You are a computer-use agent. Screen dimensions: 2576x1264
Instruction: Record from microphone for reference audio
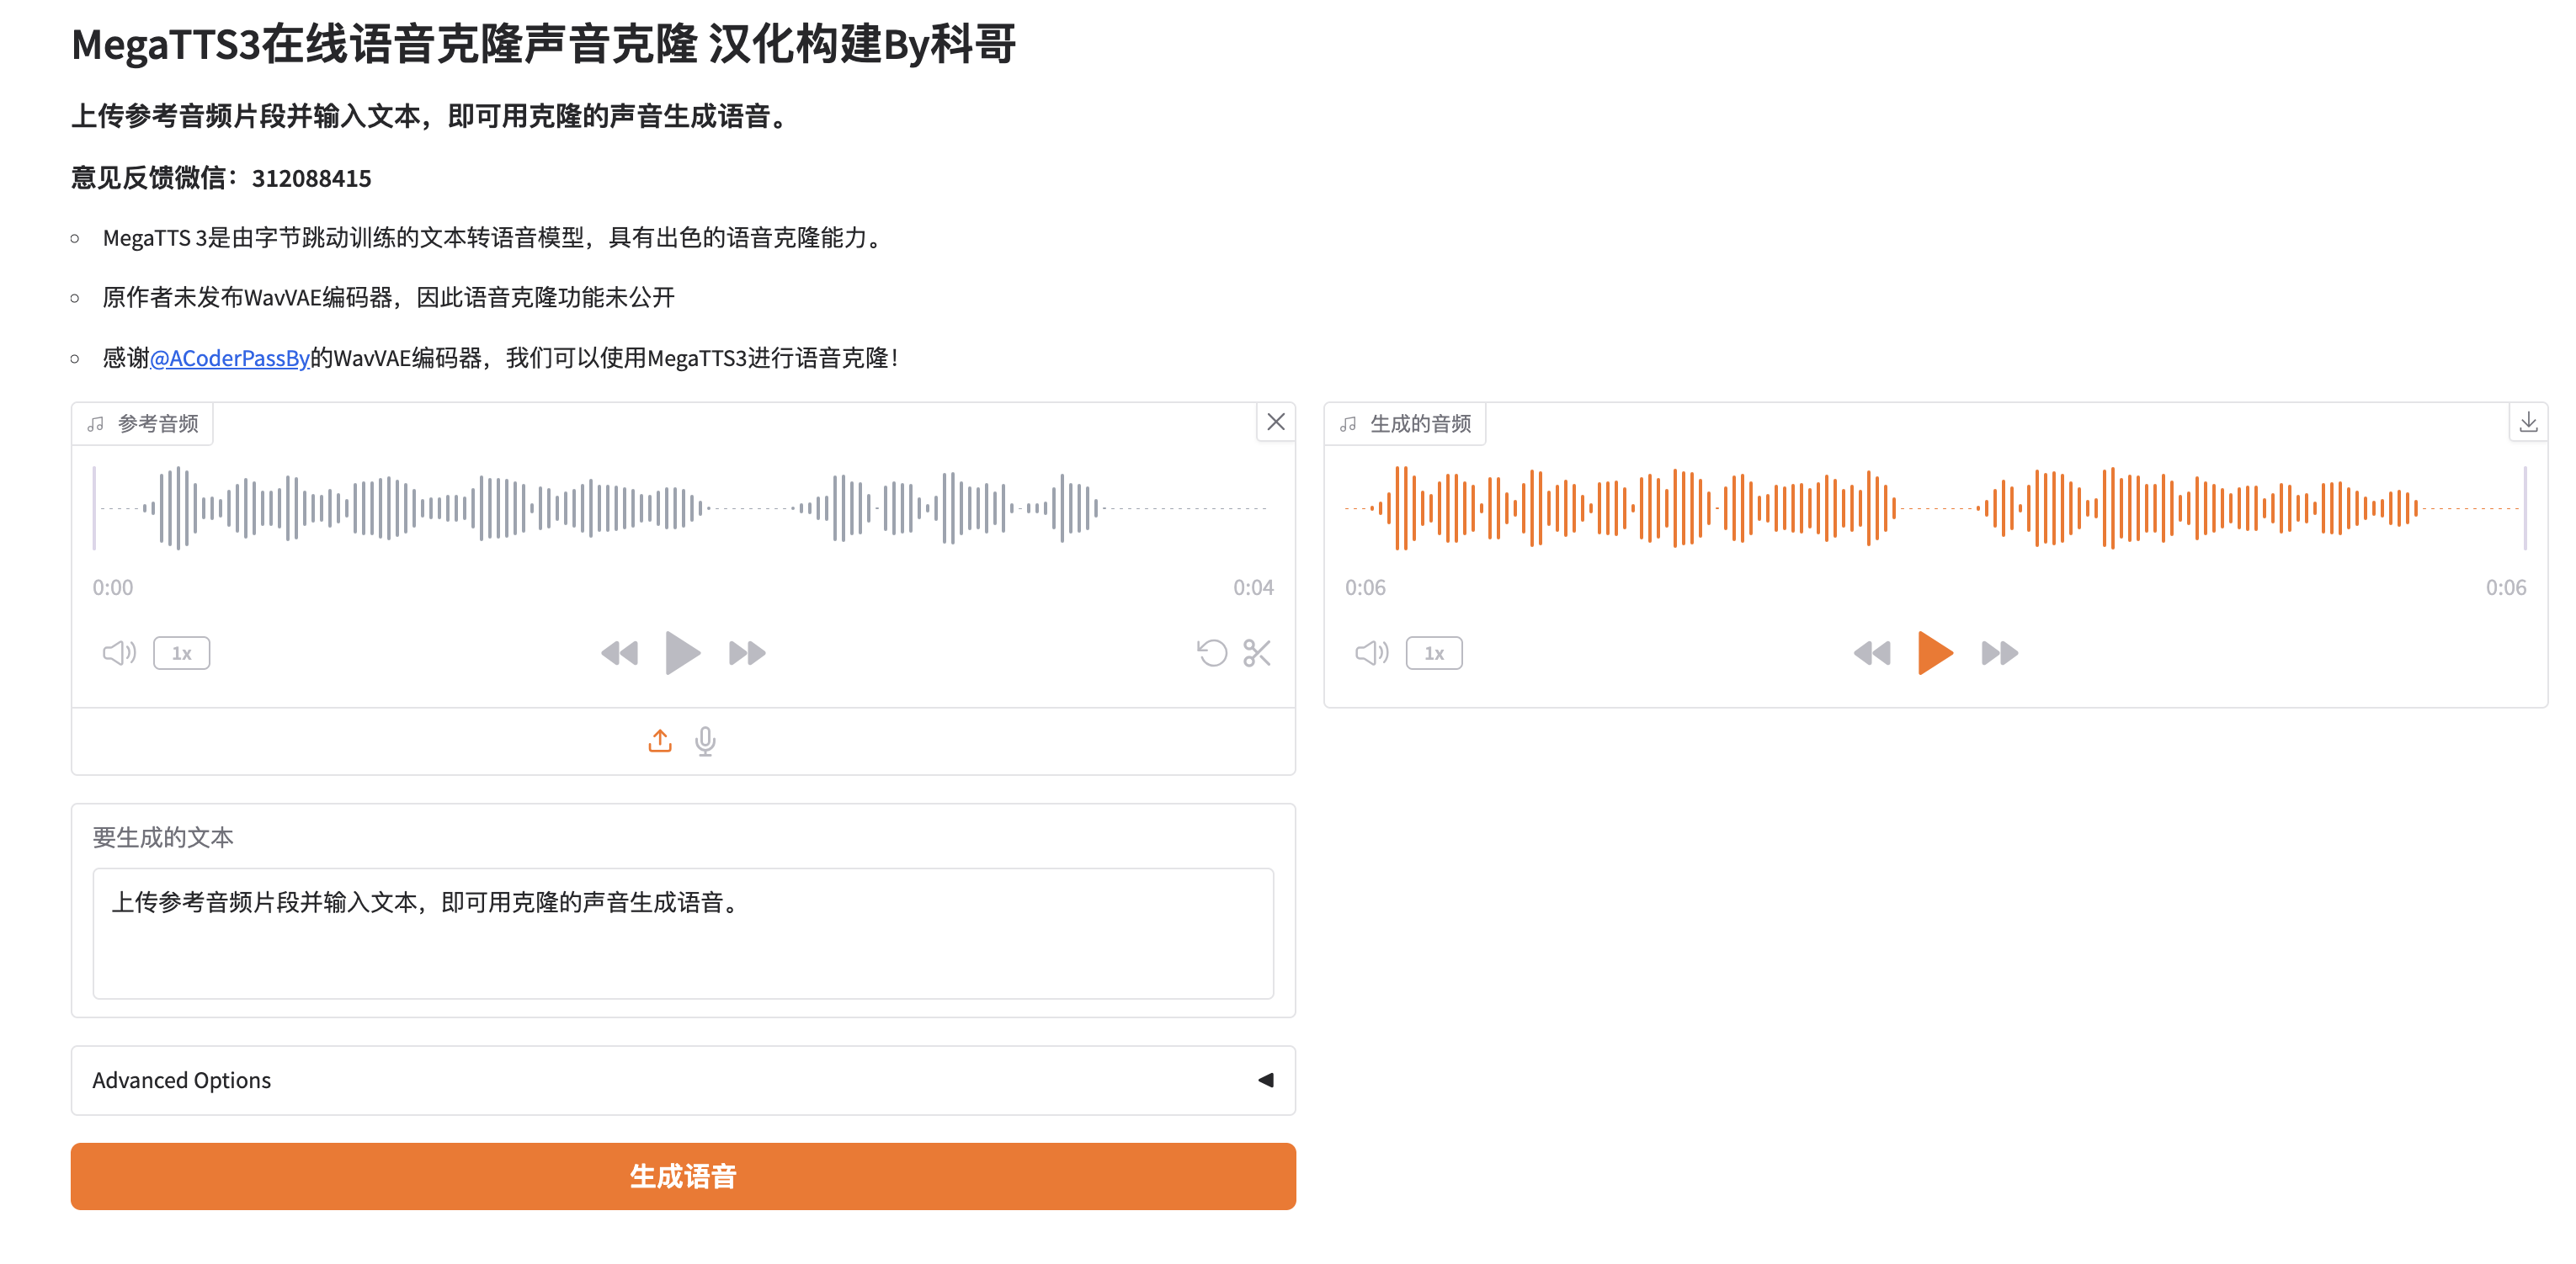point(705,741)
